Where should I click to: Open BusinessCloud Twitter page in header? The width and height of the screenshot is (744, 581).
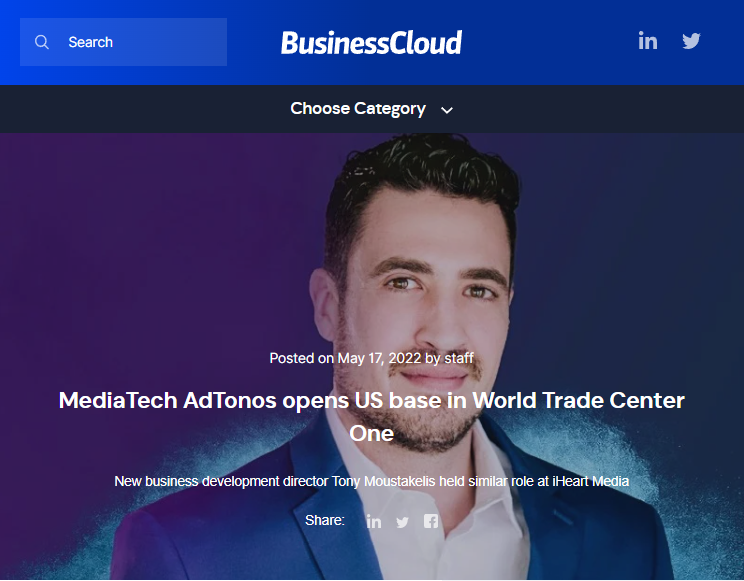click(x=691, y=41)
